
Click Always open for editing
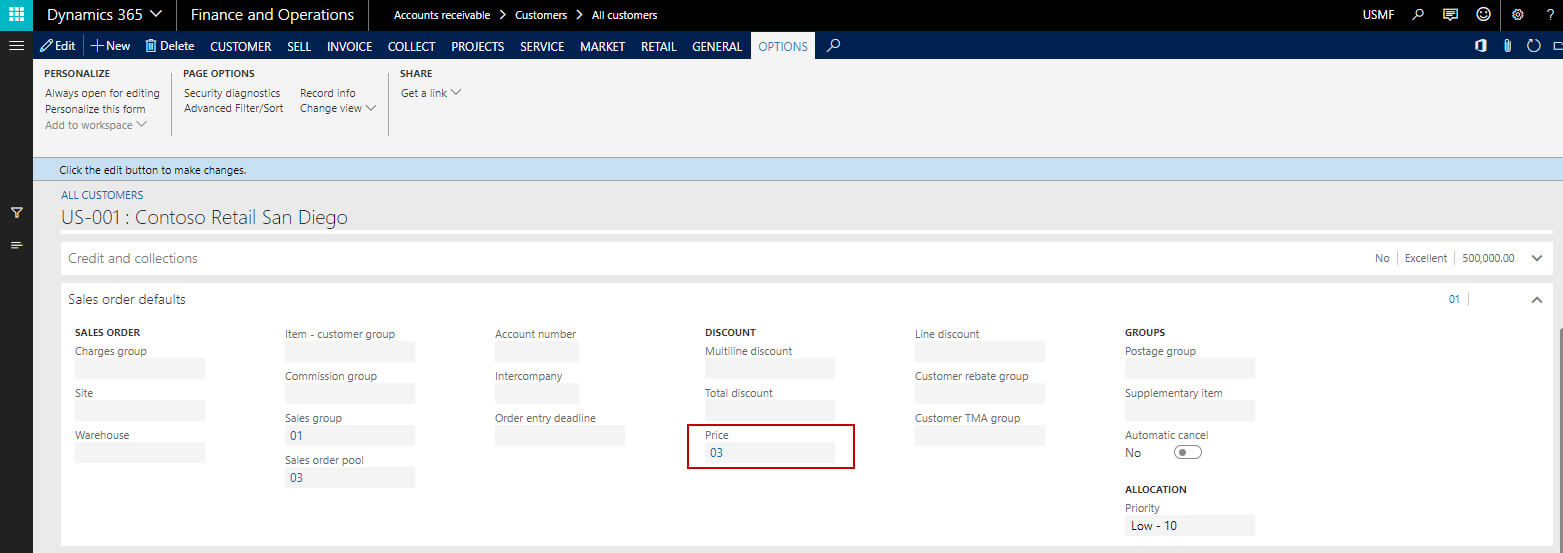click(x=102, y=93)
